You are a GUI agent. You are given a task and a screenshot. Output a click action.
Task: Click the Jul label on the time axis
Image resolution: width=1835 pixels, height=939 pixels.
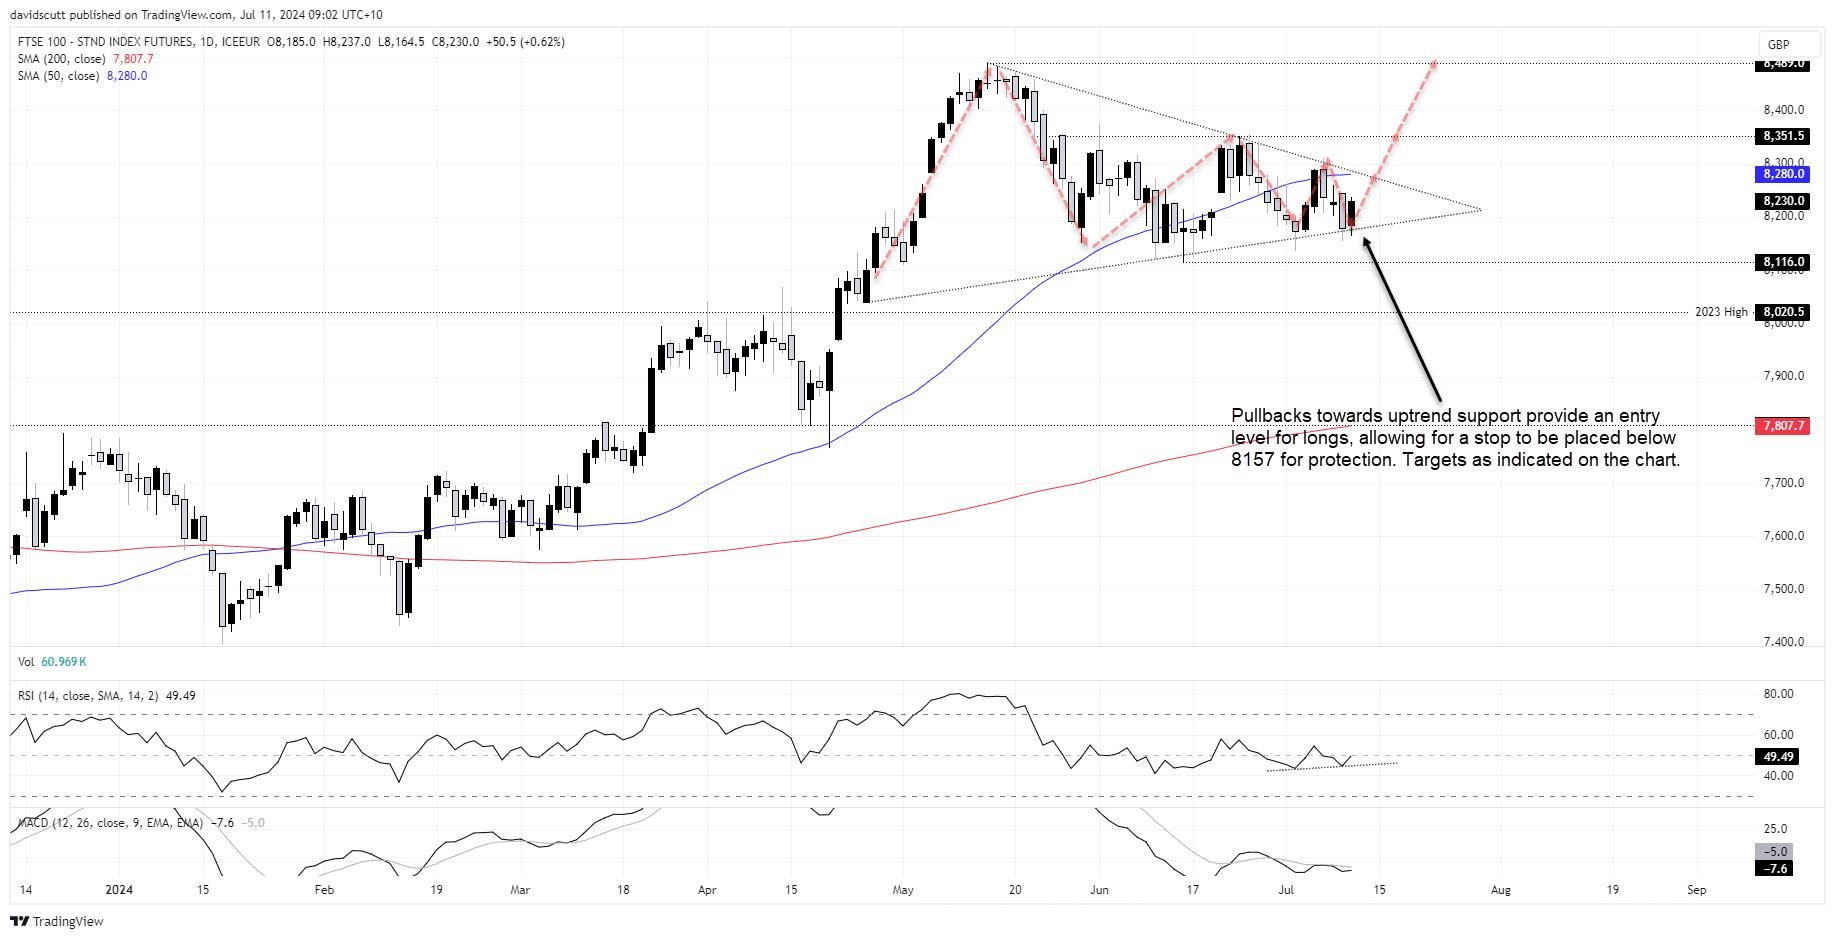pos(1286,890)
